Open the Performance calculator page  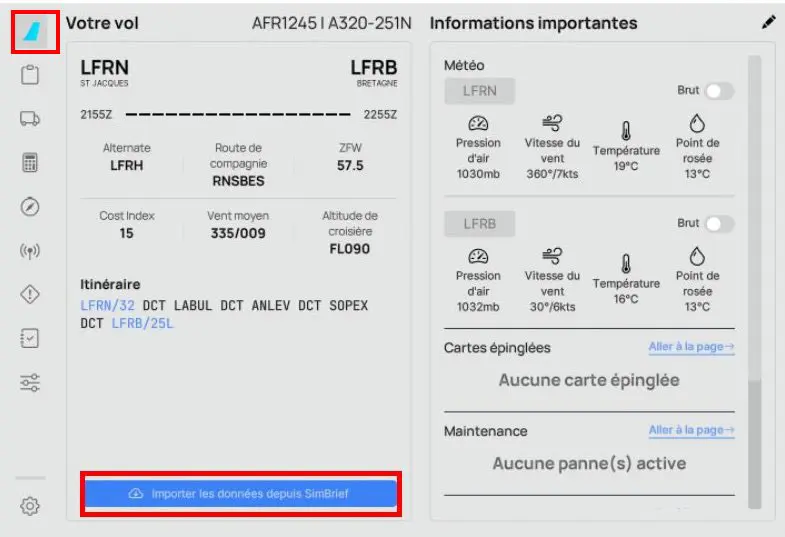(x=30, y=163)
